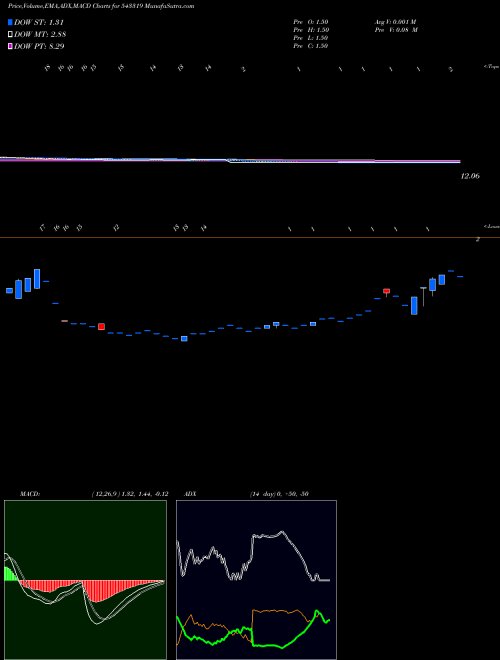Screen dimensions: 500x660
Task: Click the 'Pre L: 1.50' value
Action: (x=311, y=38)
